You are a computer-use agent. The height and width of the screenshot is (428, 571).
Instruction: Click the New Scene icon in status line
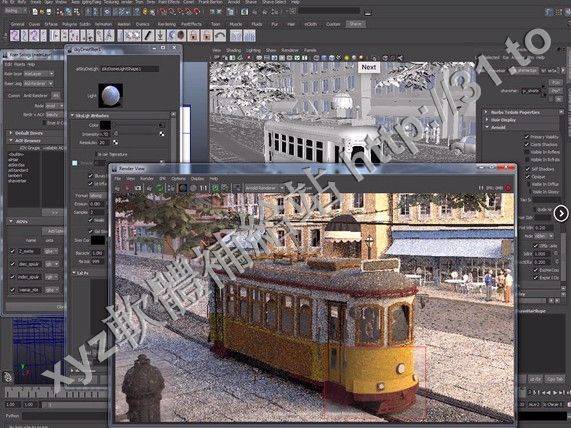coord(35,12)
